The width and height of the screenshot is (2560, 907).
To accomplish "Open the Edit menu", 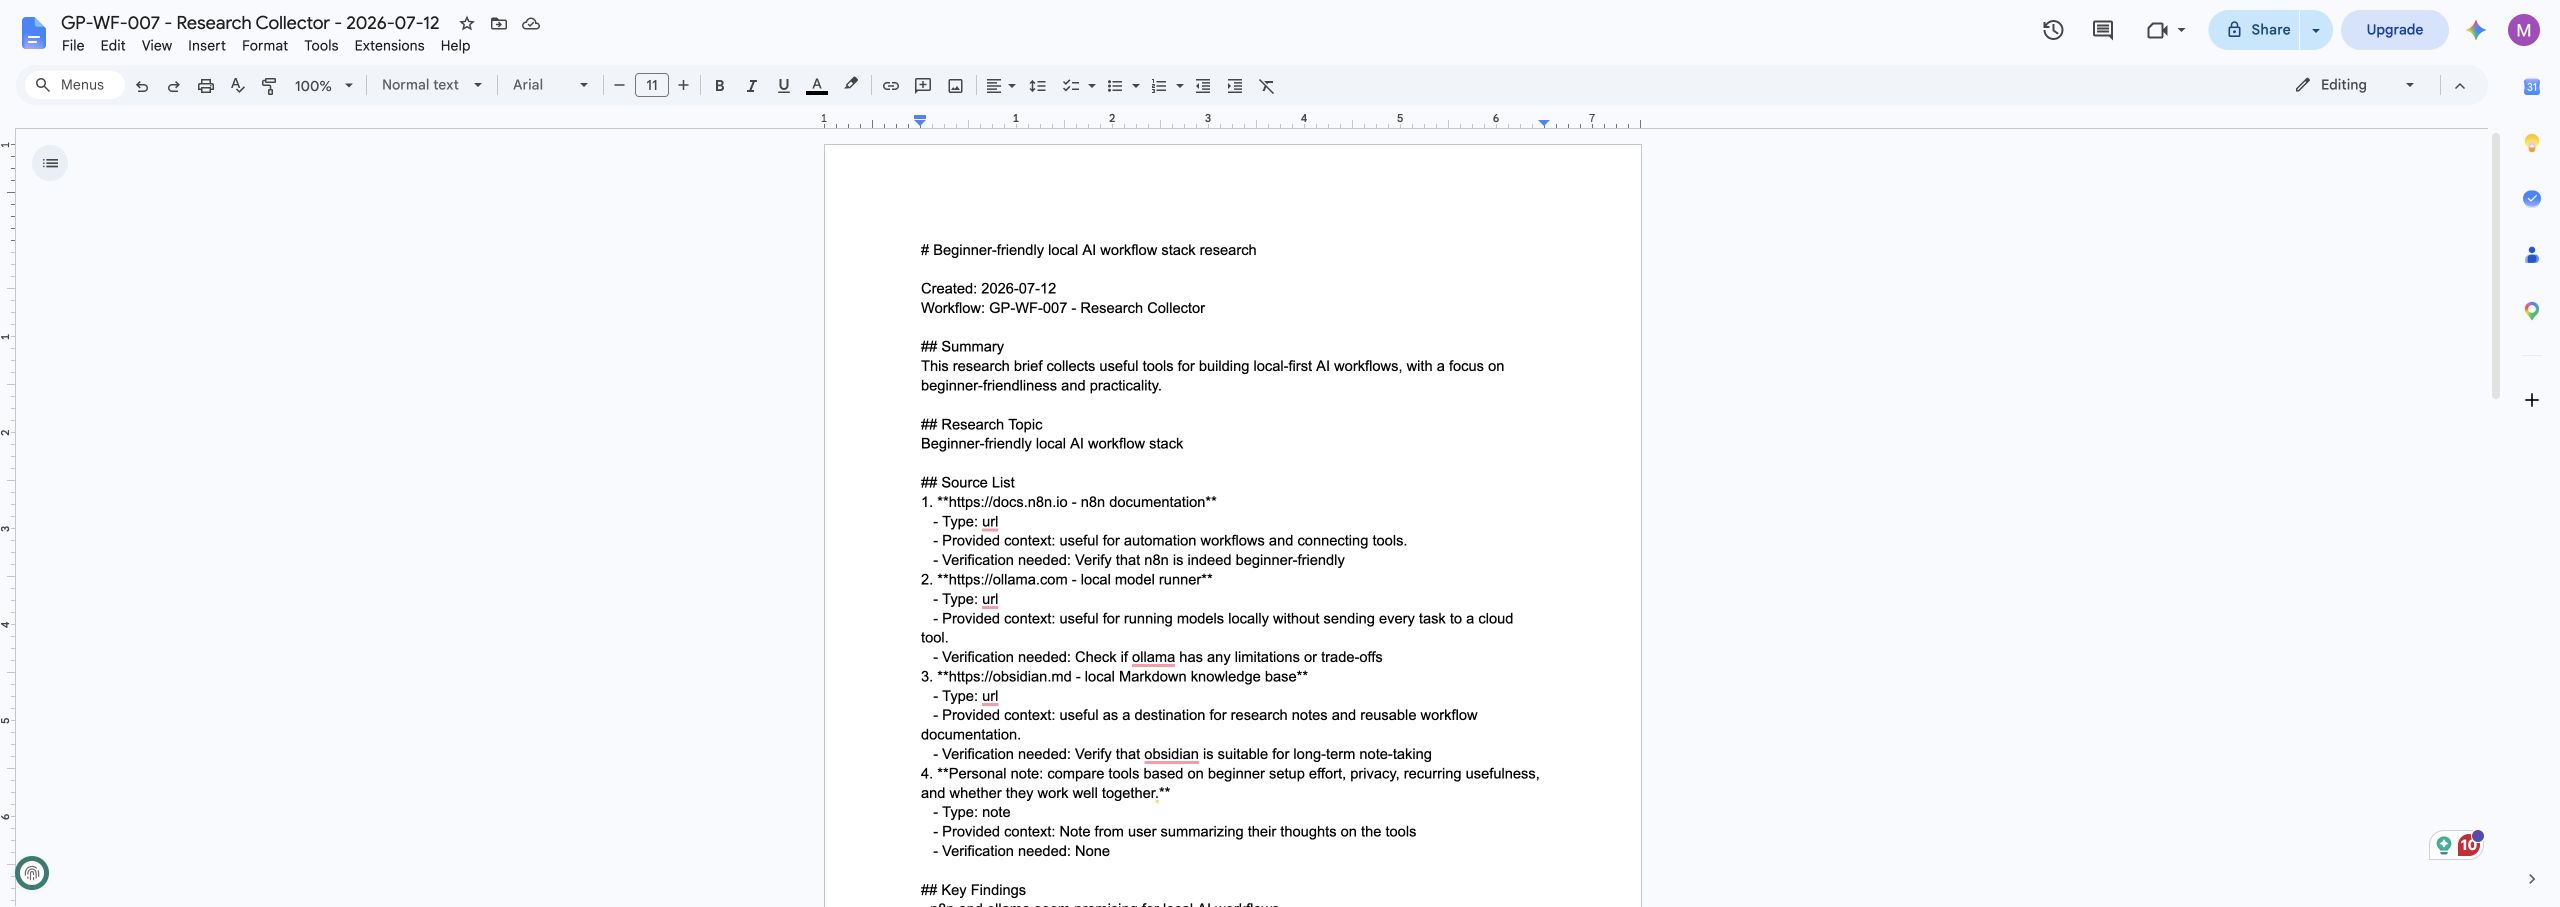I will pyautogui.click(x=113, y=46).
